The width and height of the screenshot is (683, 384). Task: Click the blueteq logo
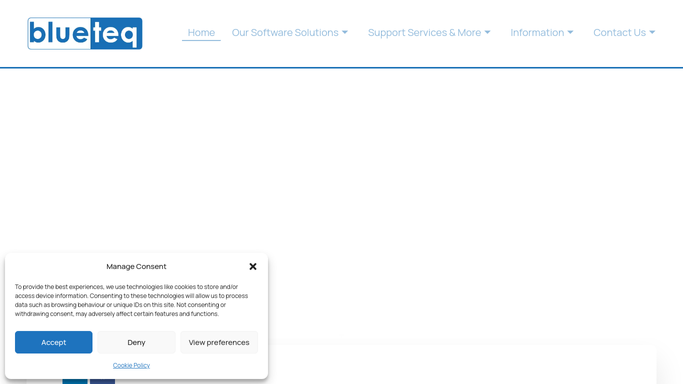click(85, 34)
